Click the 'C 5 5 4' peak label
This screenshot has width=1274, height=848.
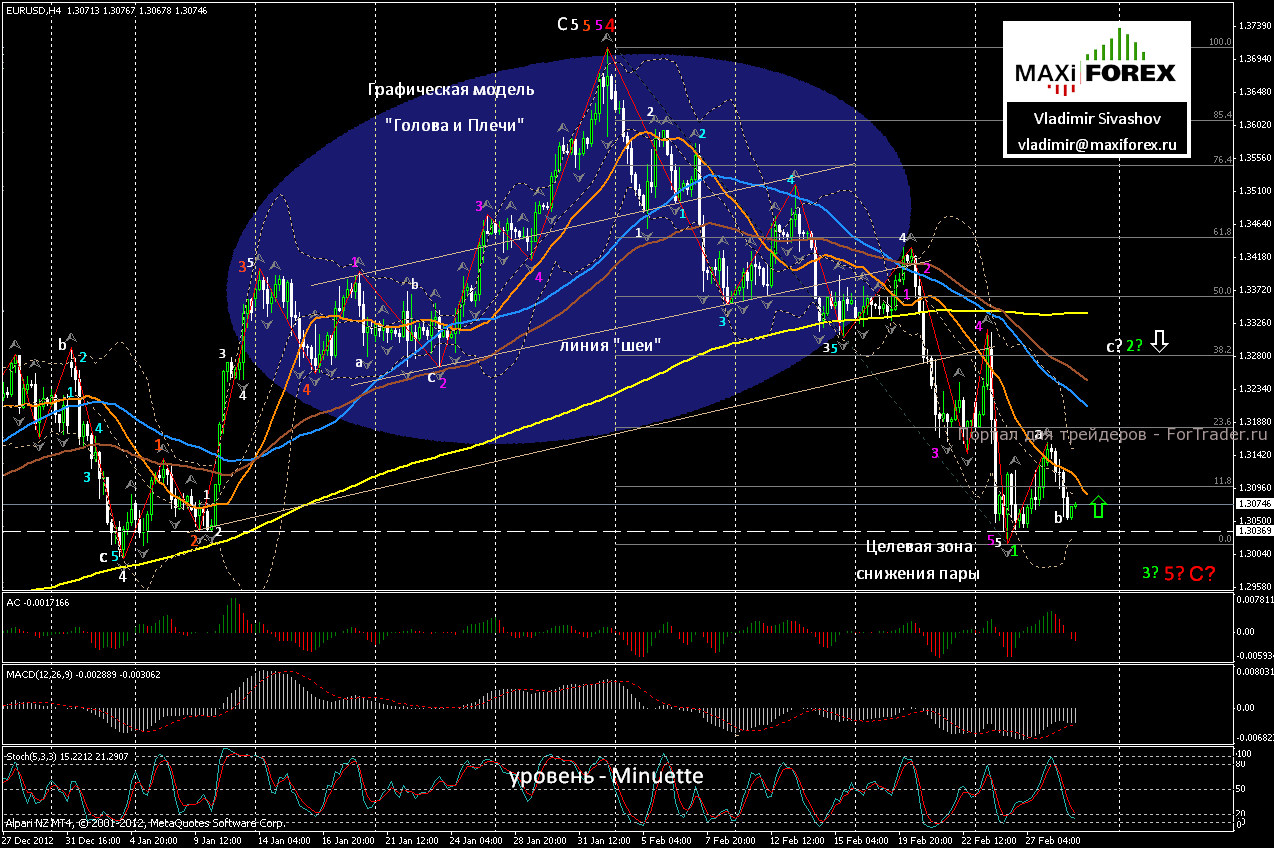[x=587, y=24]
